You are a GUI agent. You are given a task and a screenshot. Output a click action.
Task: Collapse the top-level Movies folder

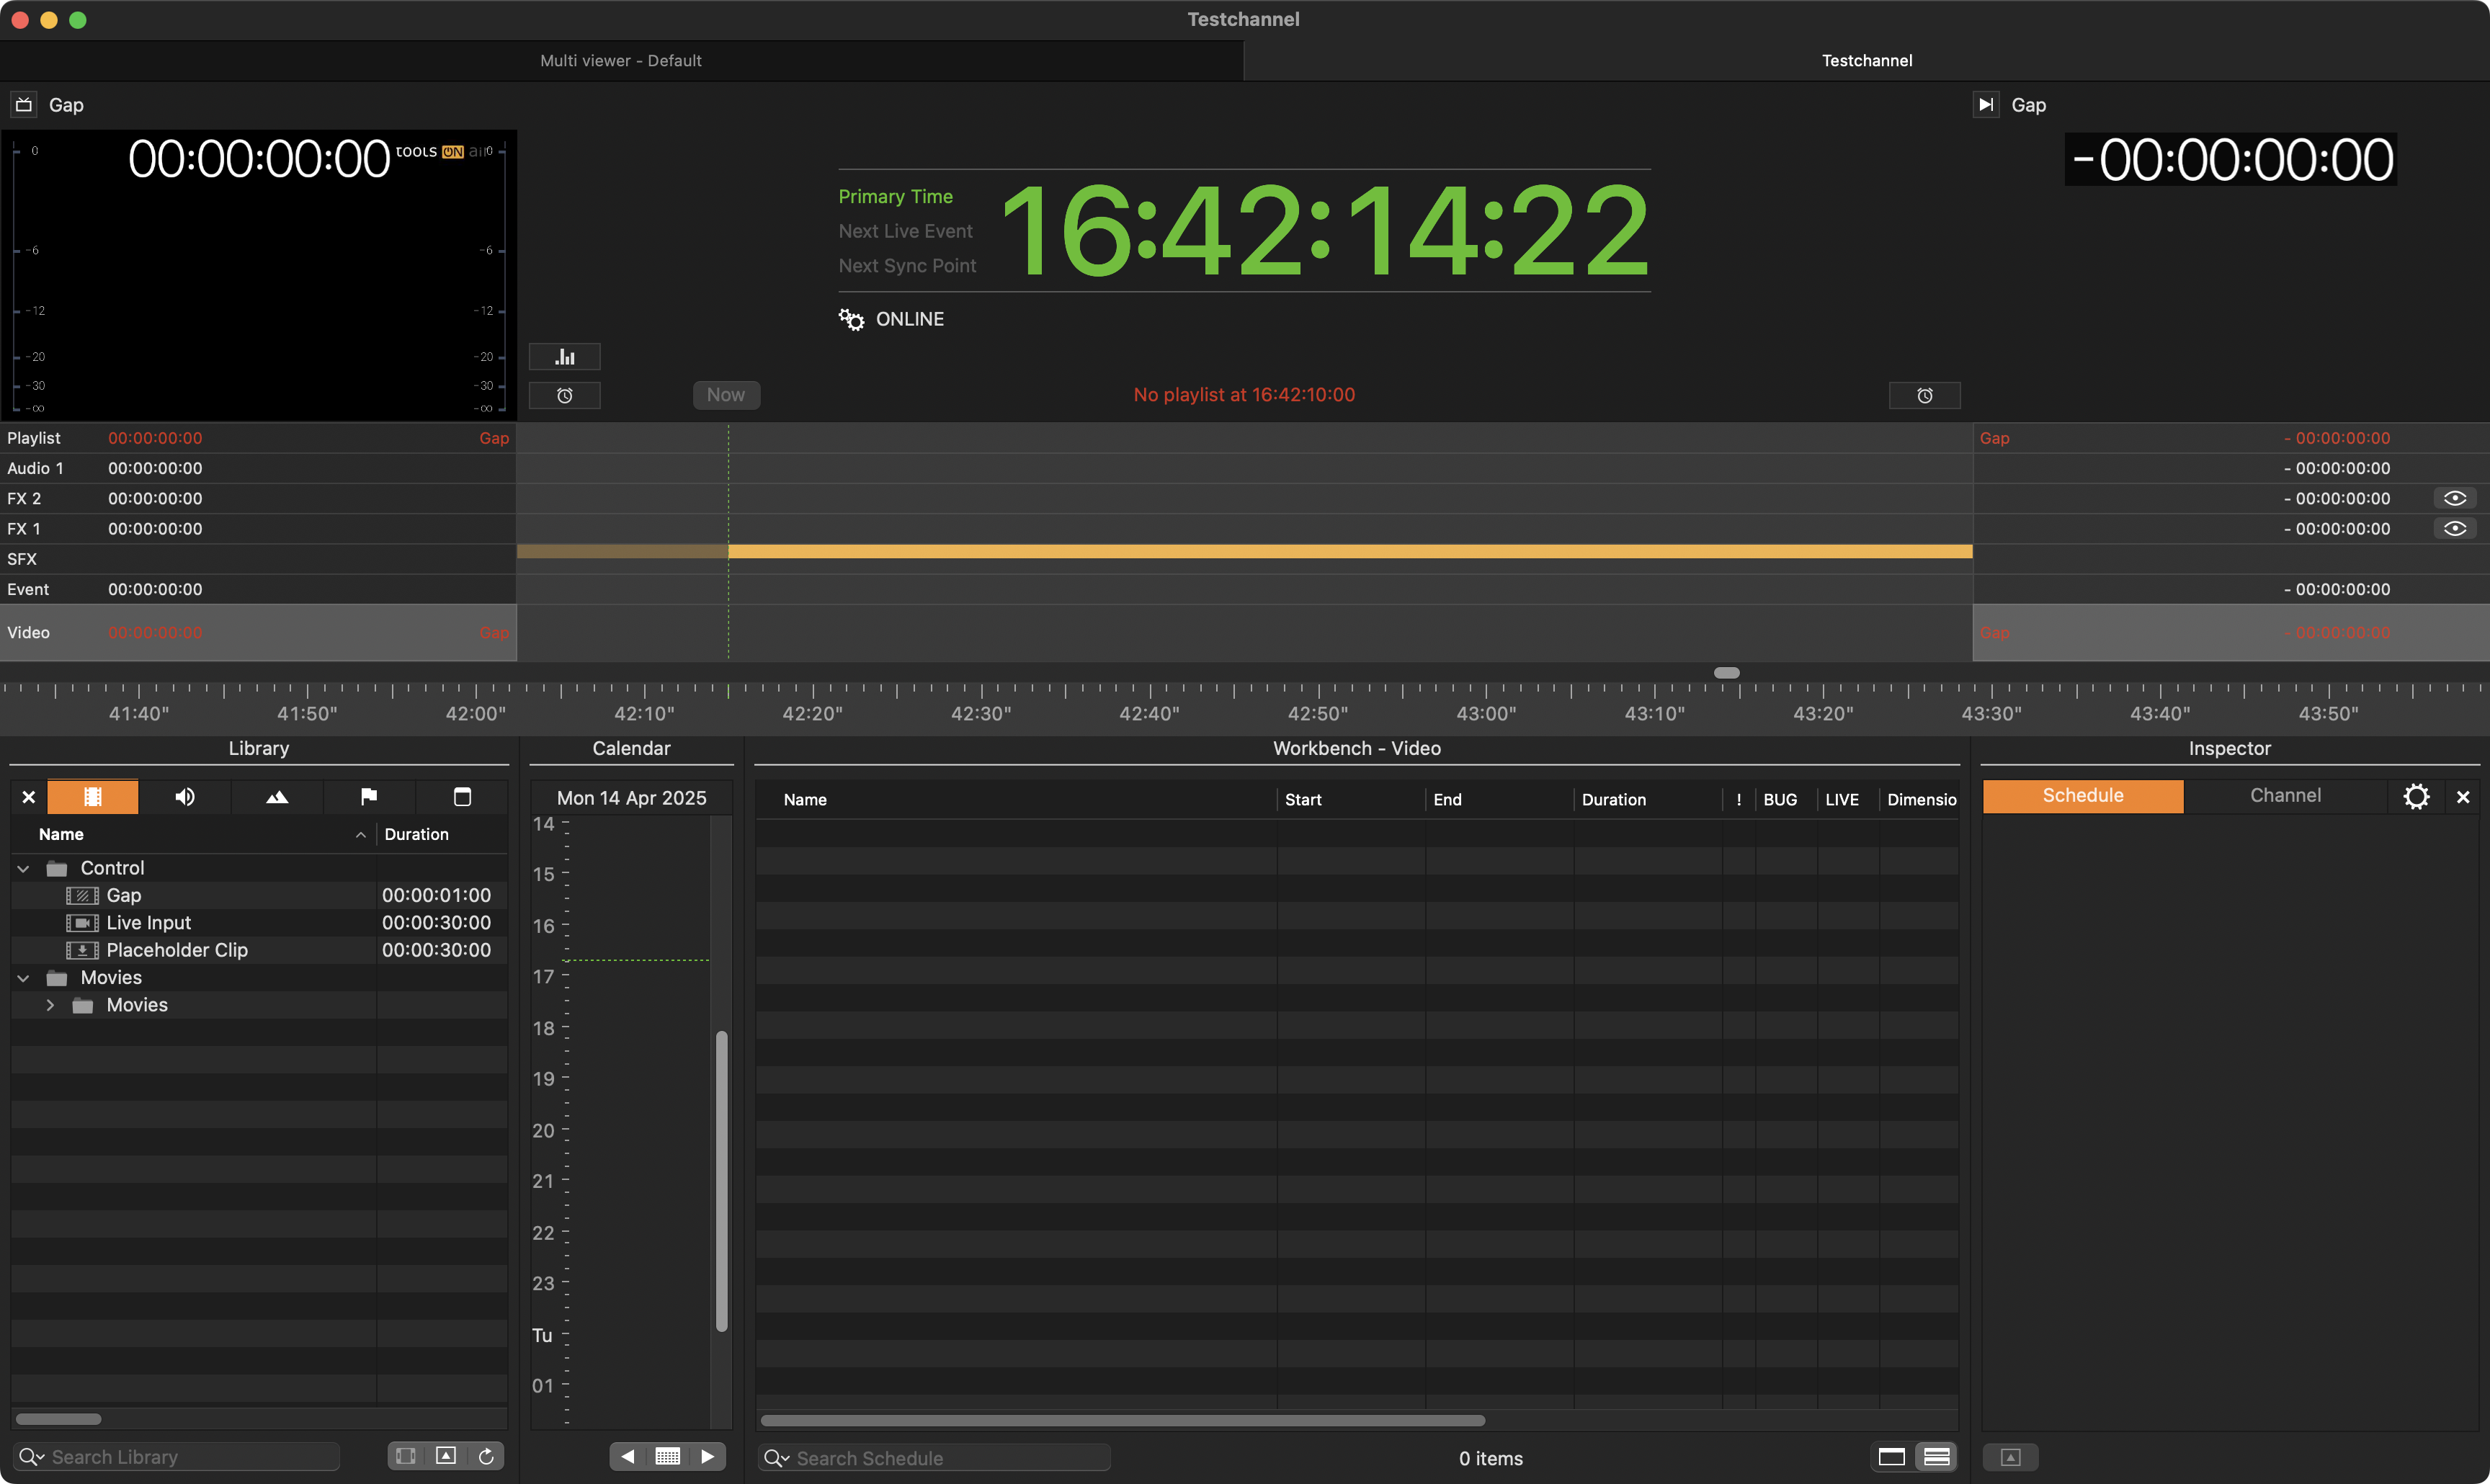tap(24, 978)
